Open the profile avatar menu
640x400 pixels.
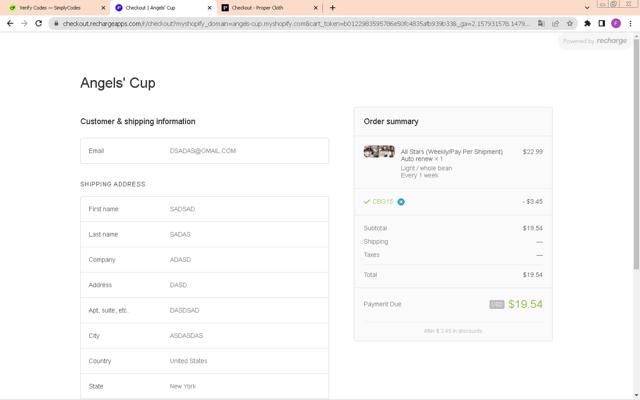click(616, 24)
